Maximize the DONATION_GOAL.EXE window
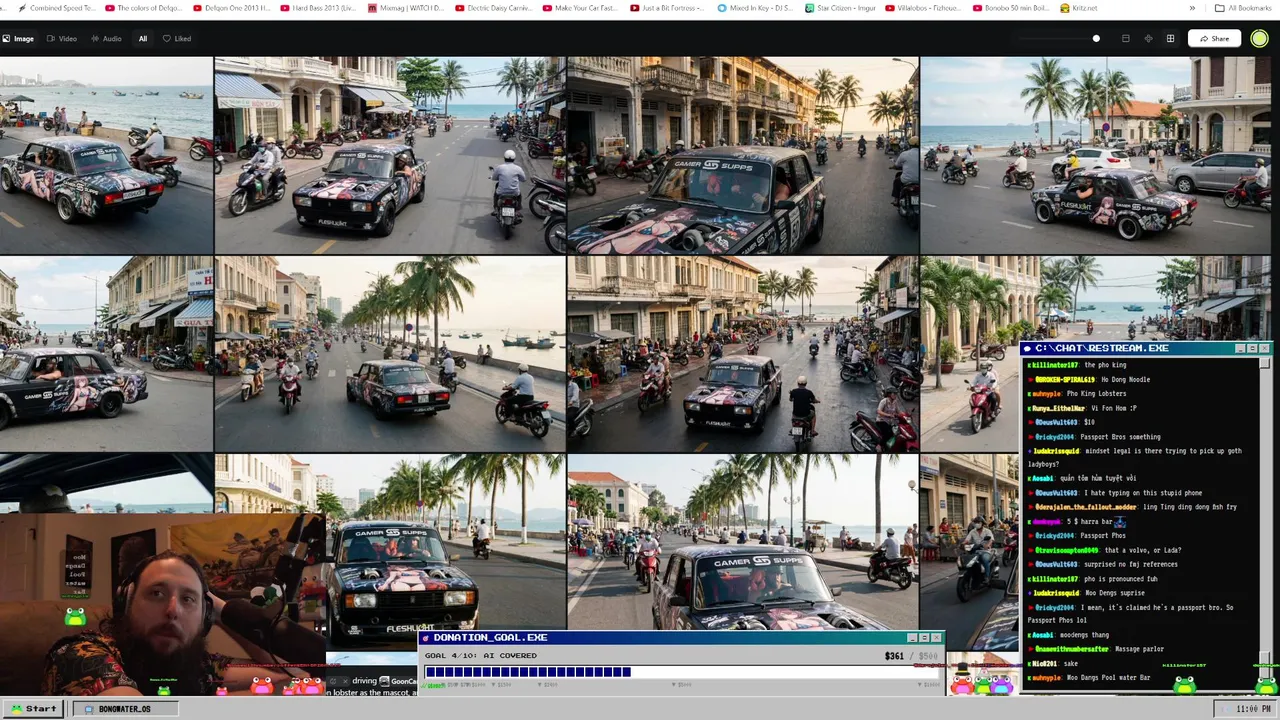The image size is (1280, 720). point(924,638)
